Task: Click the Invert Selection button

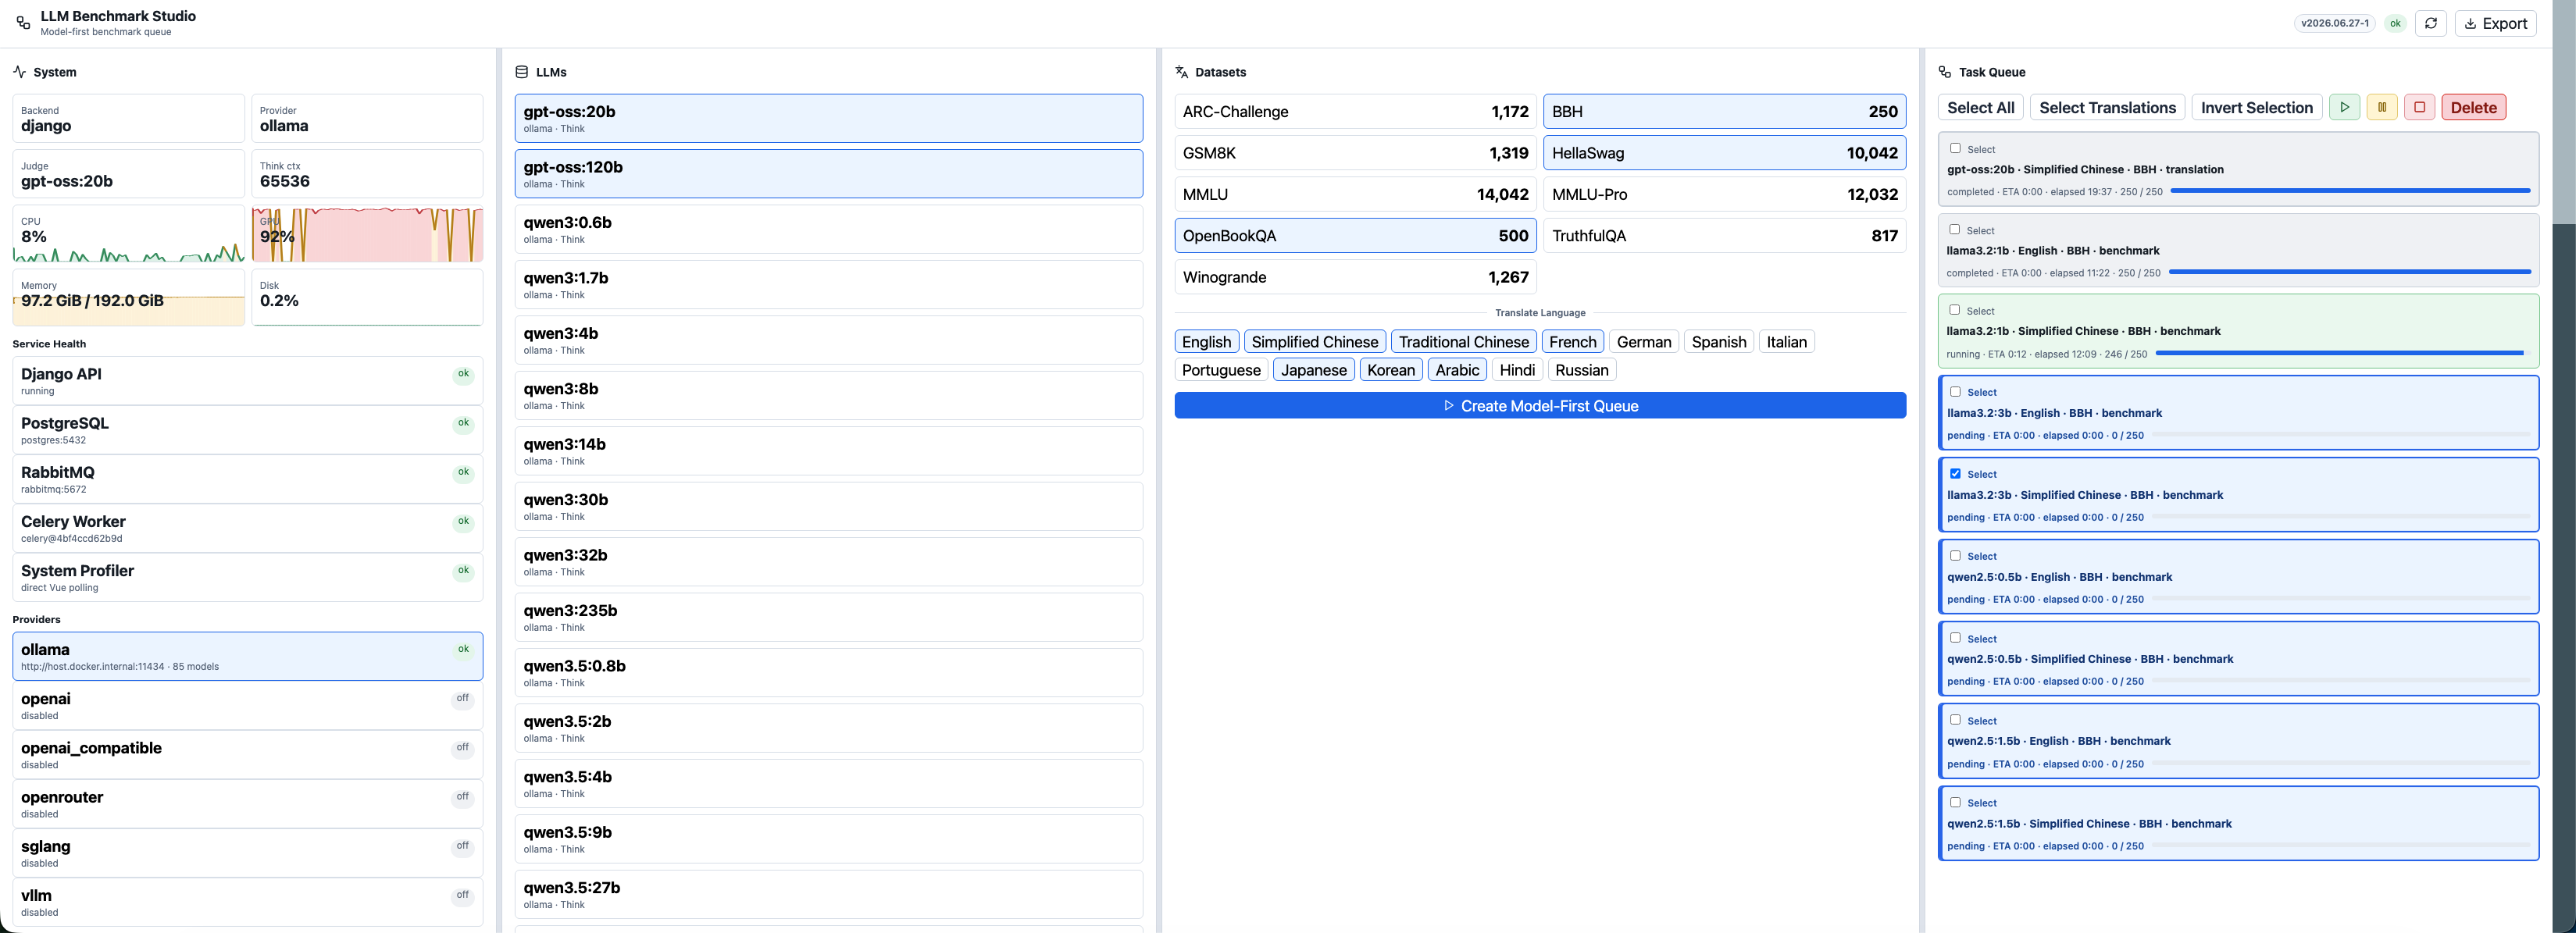Action: tap(2256, 107)
